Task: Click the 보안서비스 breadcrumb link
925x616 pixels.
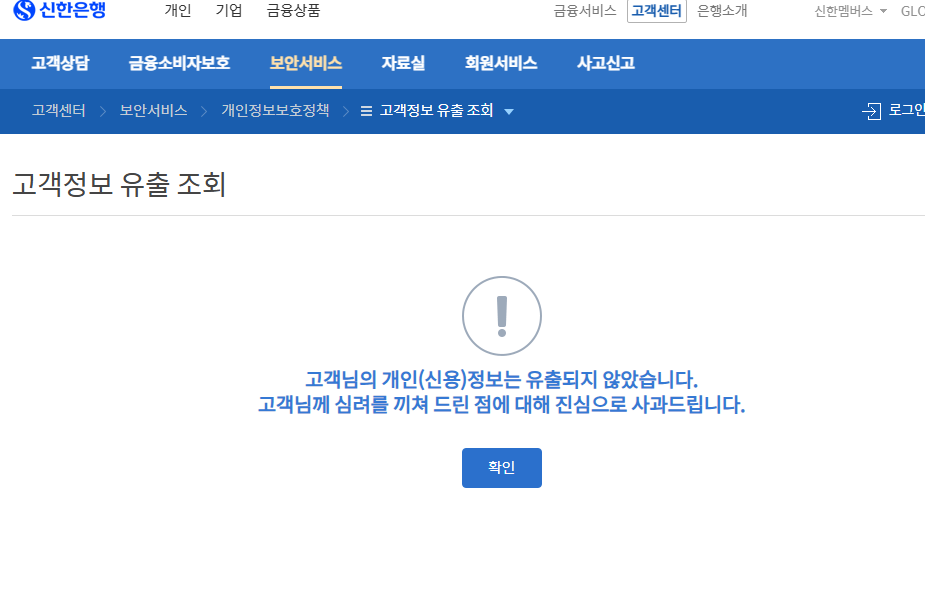Action: click(153, 110)
